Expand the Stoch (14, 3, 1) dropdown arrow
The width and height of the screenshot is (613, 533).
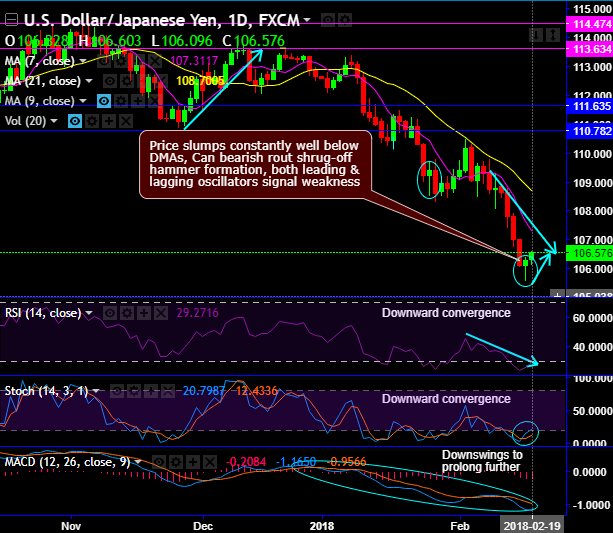pos(96,391)
